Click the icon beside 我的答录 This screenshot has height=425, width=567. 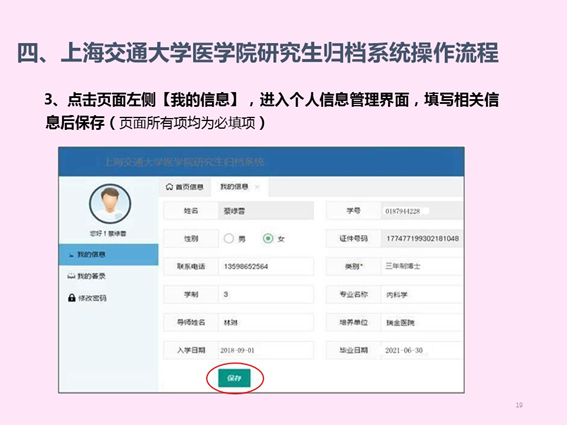pyautogui.click(x=71, y=277)
